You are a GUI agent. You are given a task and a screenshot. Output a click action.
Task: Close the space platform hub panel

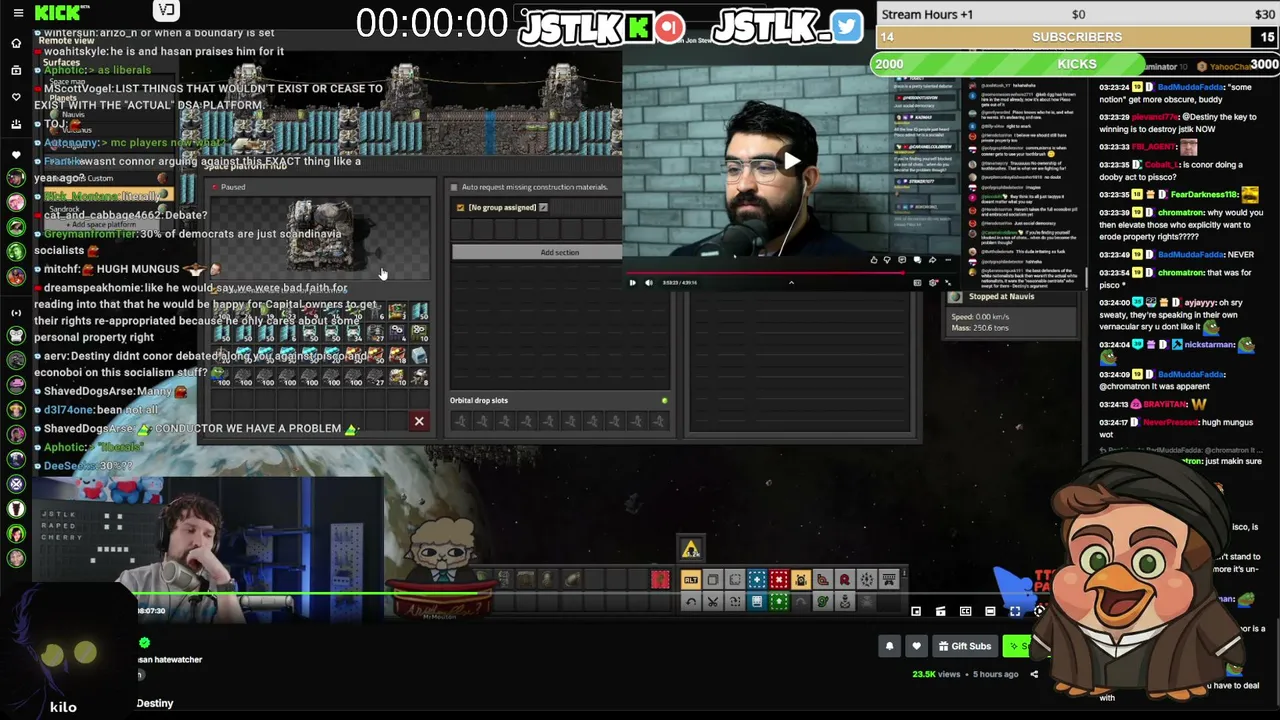pyautogui.click(x=419, y=421)
